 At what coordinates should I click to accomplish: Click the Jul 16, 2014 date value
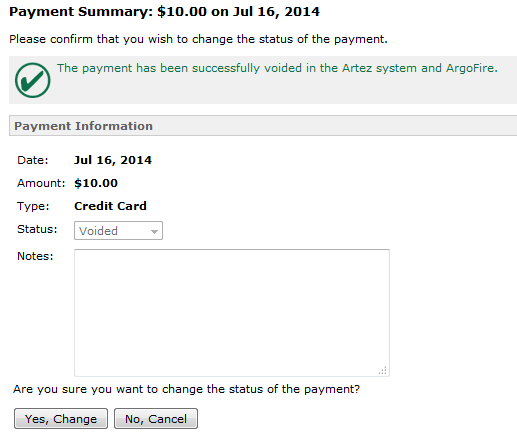[113, 160]
